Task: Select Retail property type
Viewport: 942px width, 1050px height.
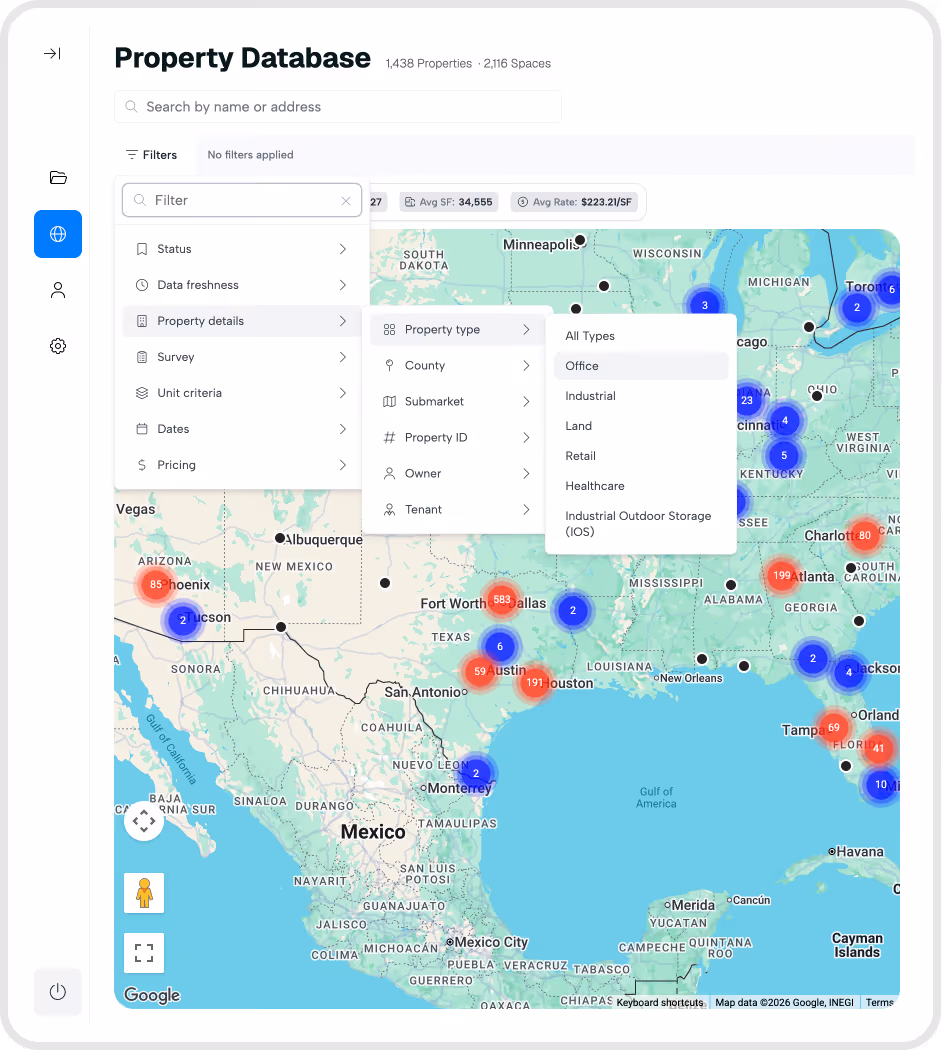Action: click(x=641, y=456)
